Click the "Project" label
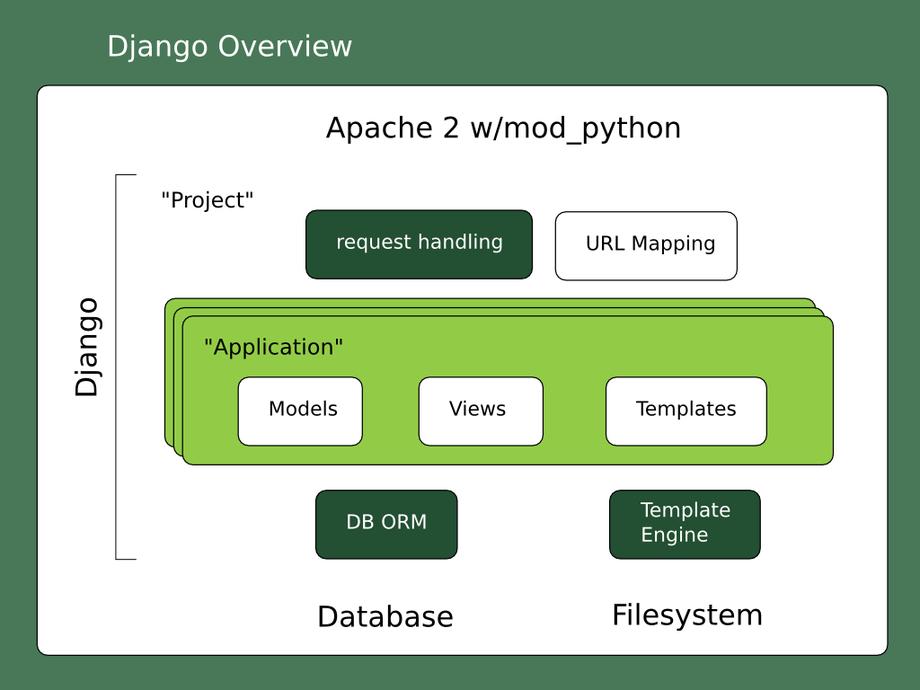Screen dimensions: 920x690 click(x=207, y=201)
